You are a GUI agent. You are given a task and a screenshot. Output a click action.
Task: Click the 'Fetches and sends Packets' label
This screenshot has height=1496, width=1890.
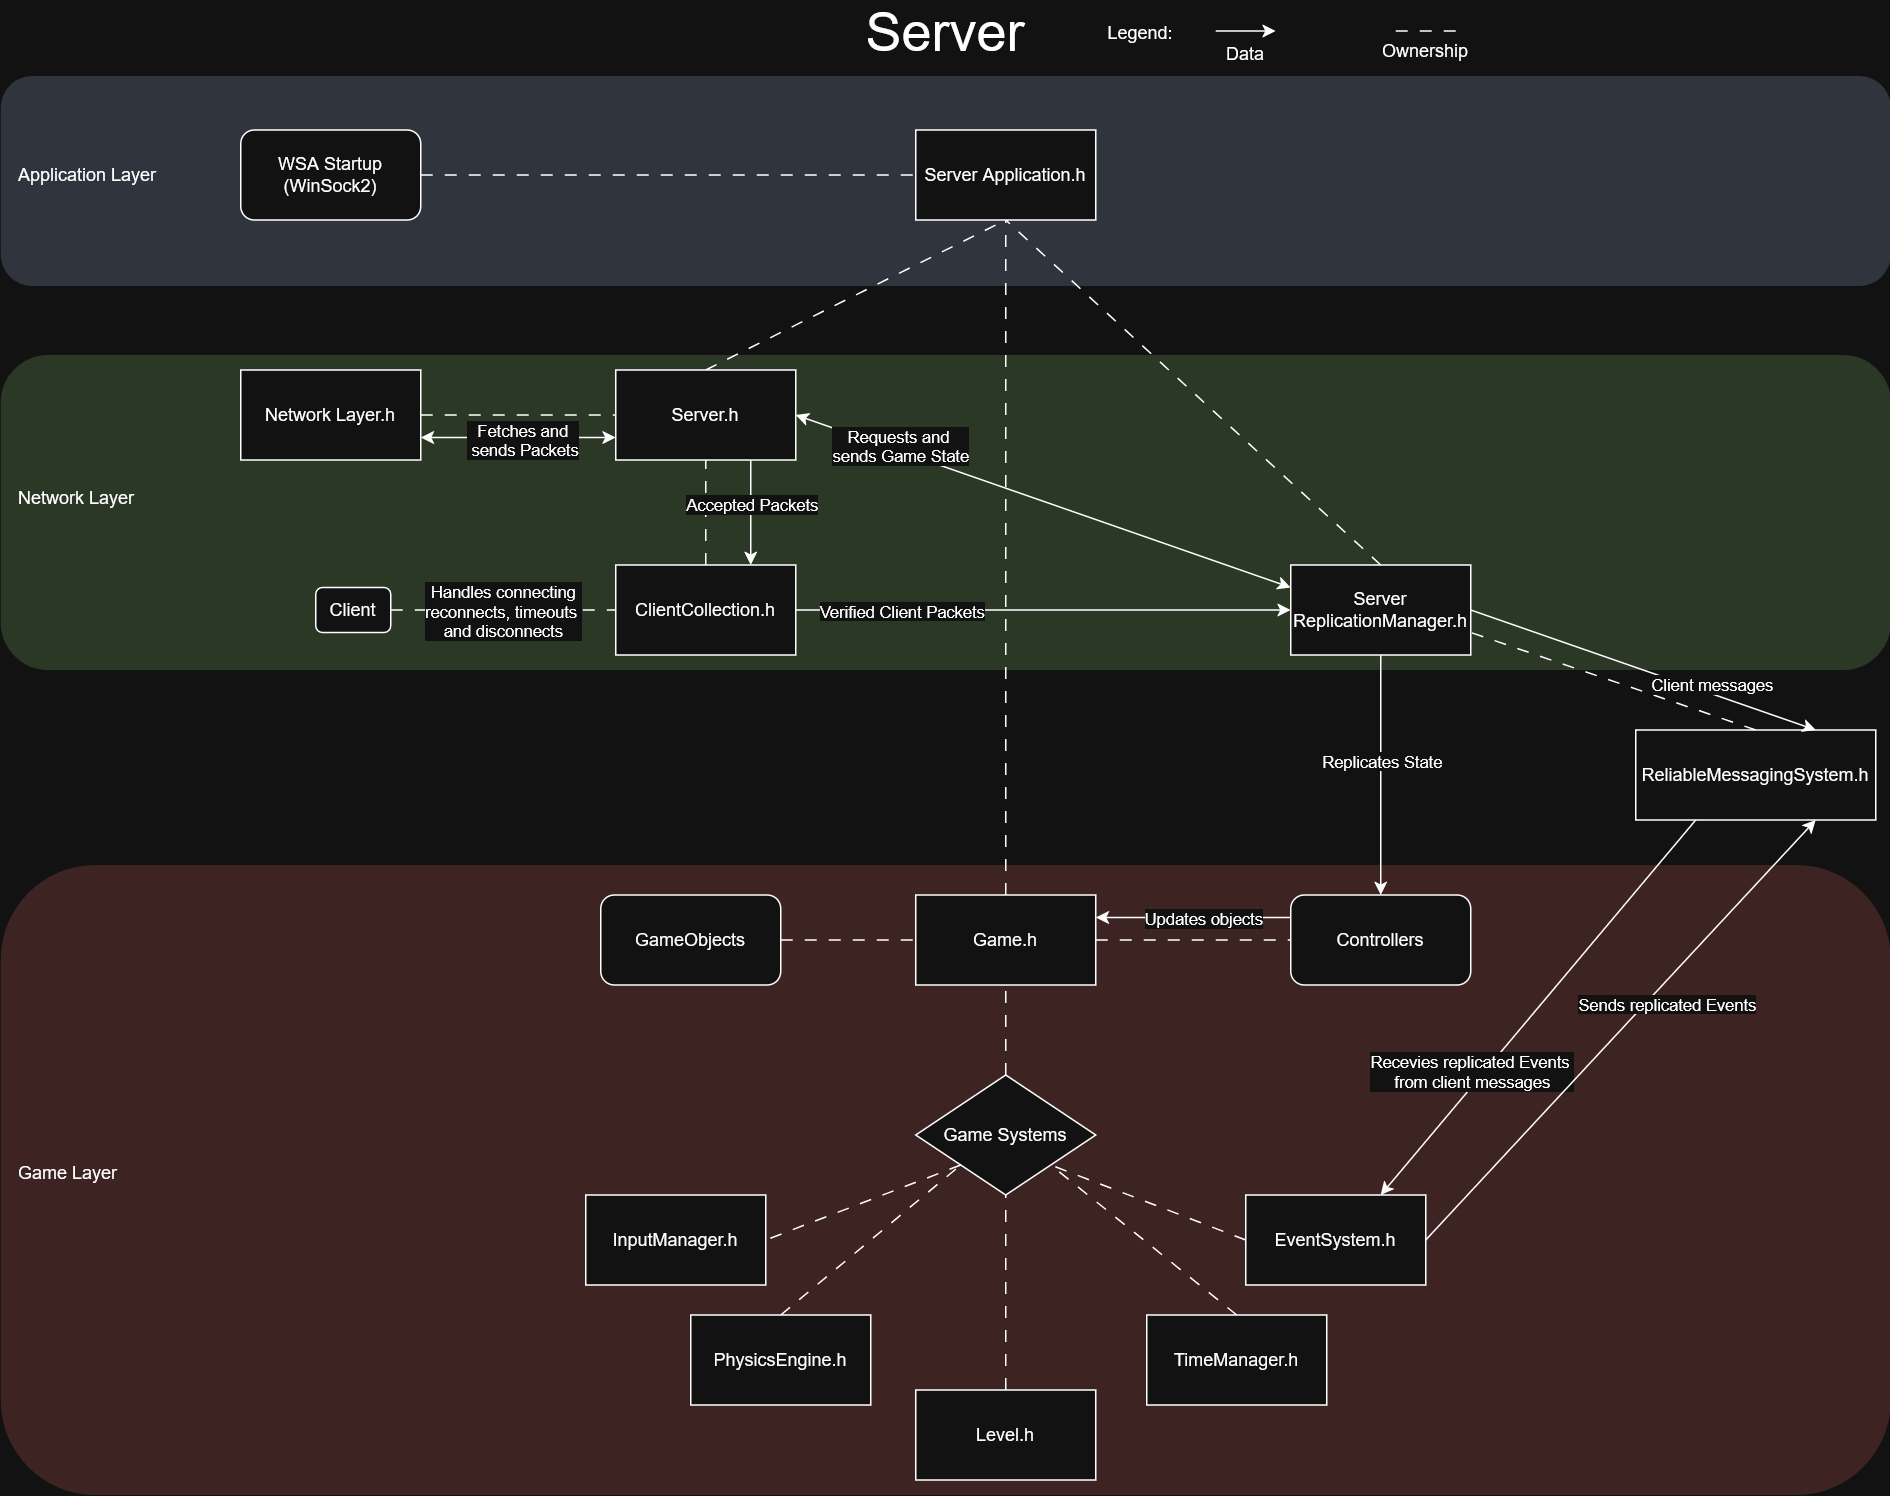click(523, 441)
